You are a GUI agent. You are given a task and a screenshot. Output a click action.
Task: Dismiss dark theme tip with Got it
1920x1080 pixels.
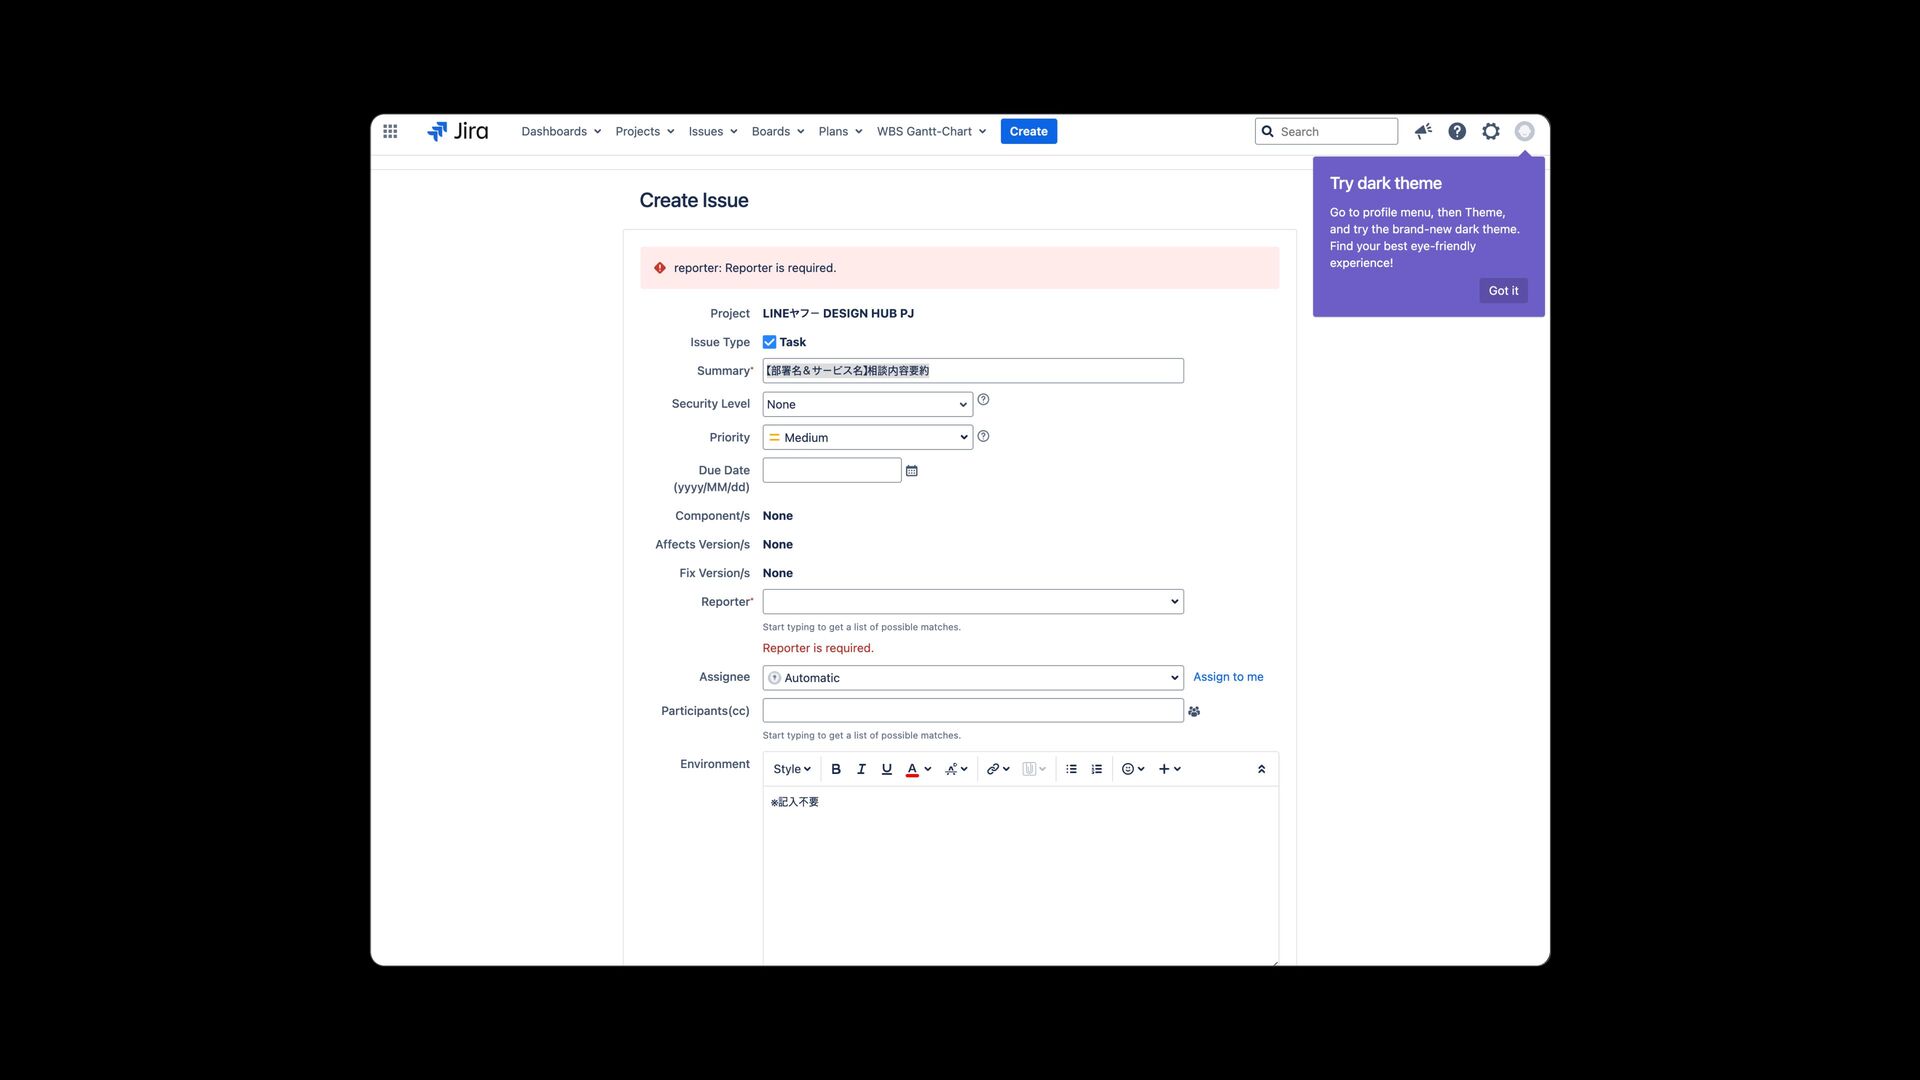click(1503, 291)
